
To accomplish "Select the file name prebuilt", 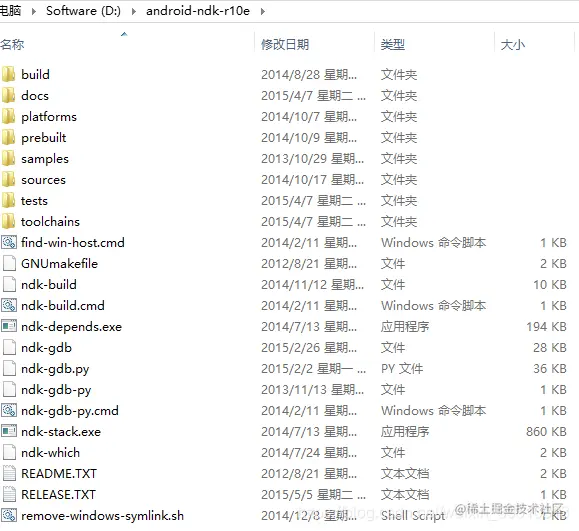I will 44,138.
